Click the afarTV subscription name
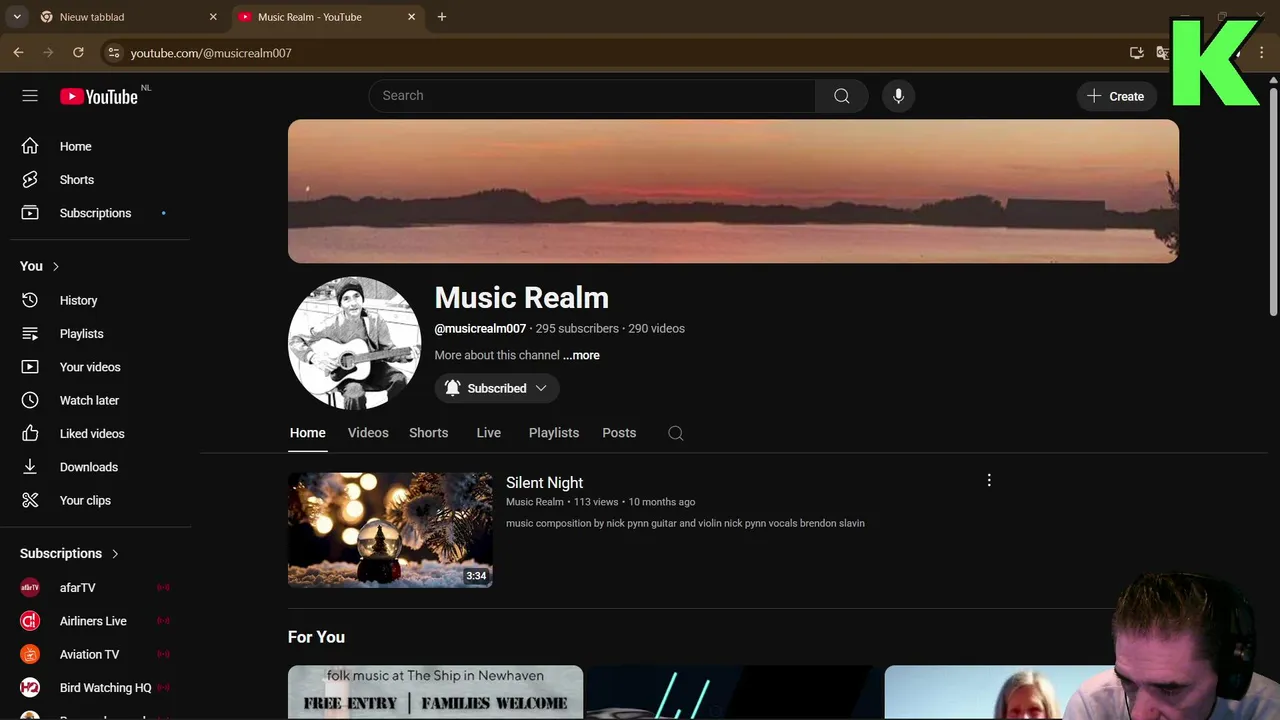 [78, 588]
